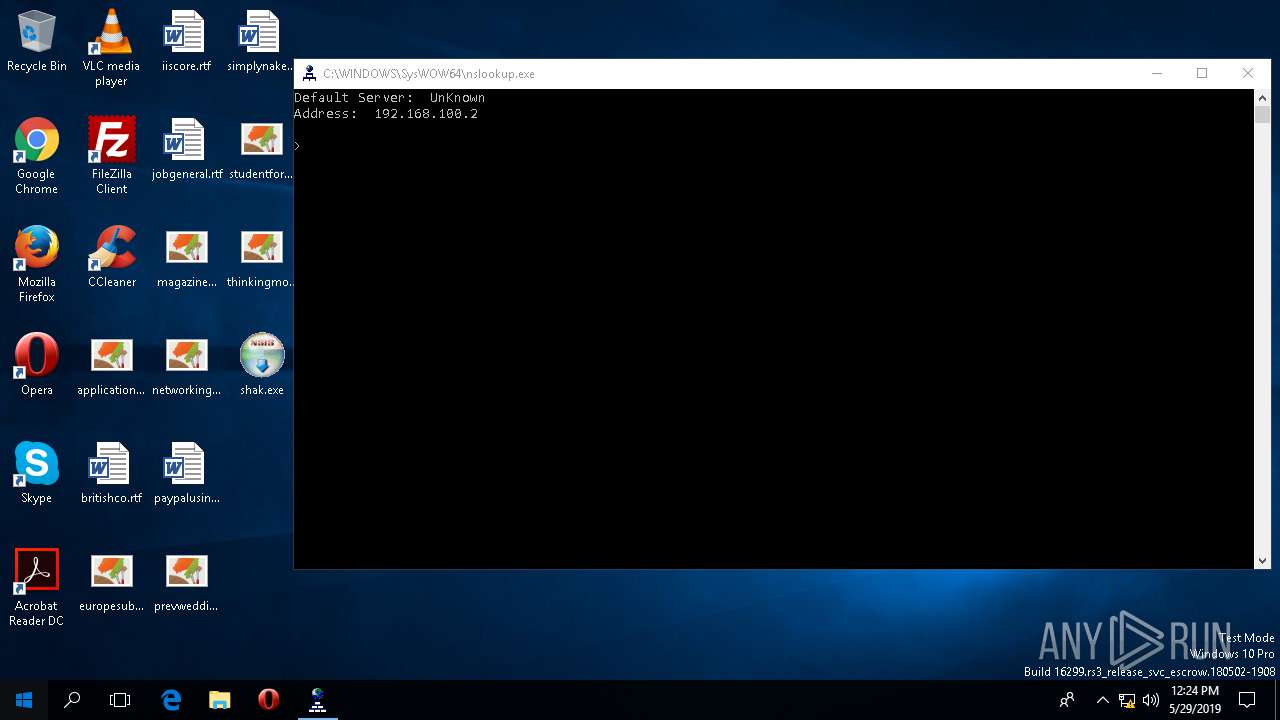Select the VLC media player shortcut
This screenshot has height=720, width=1280.
point(111,48)
